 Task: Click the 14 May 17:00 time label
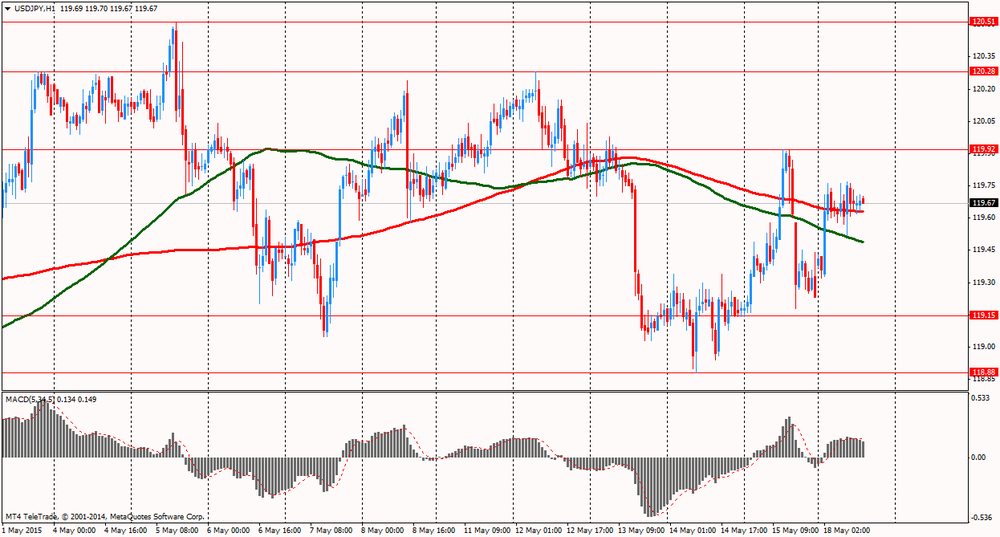coord(744,530)
